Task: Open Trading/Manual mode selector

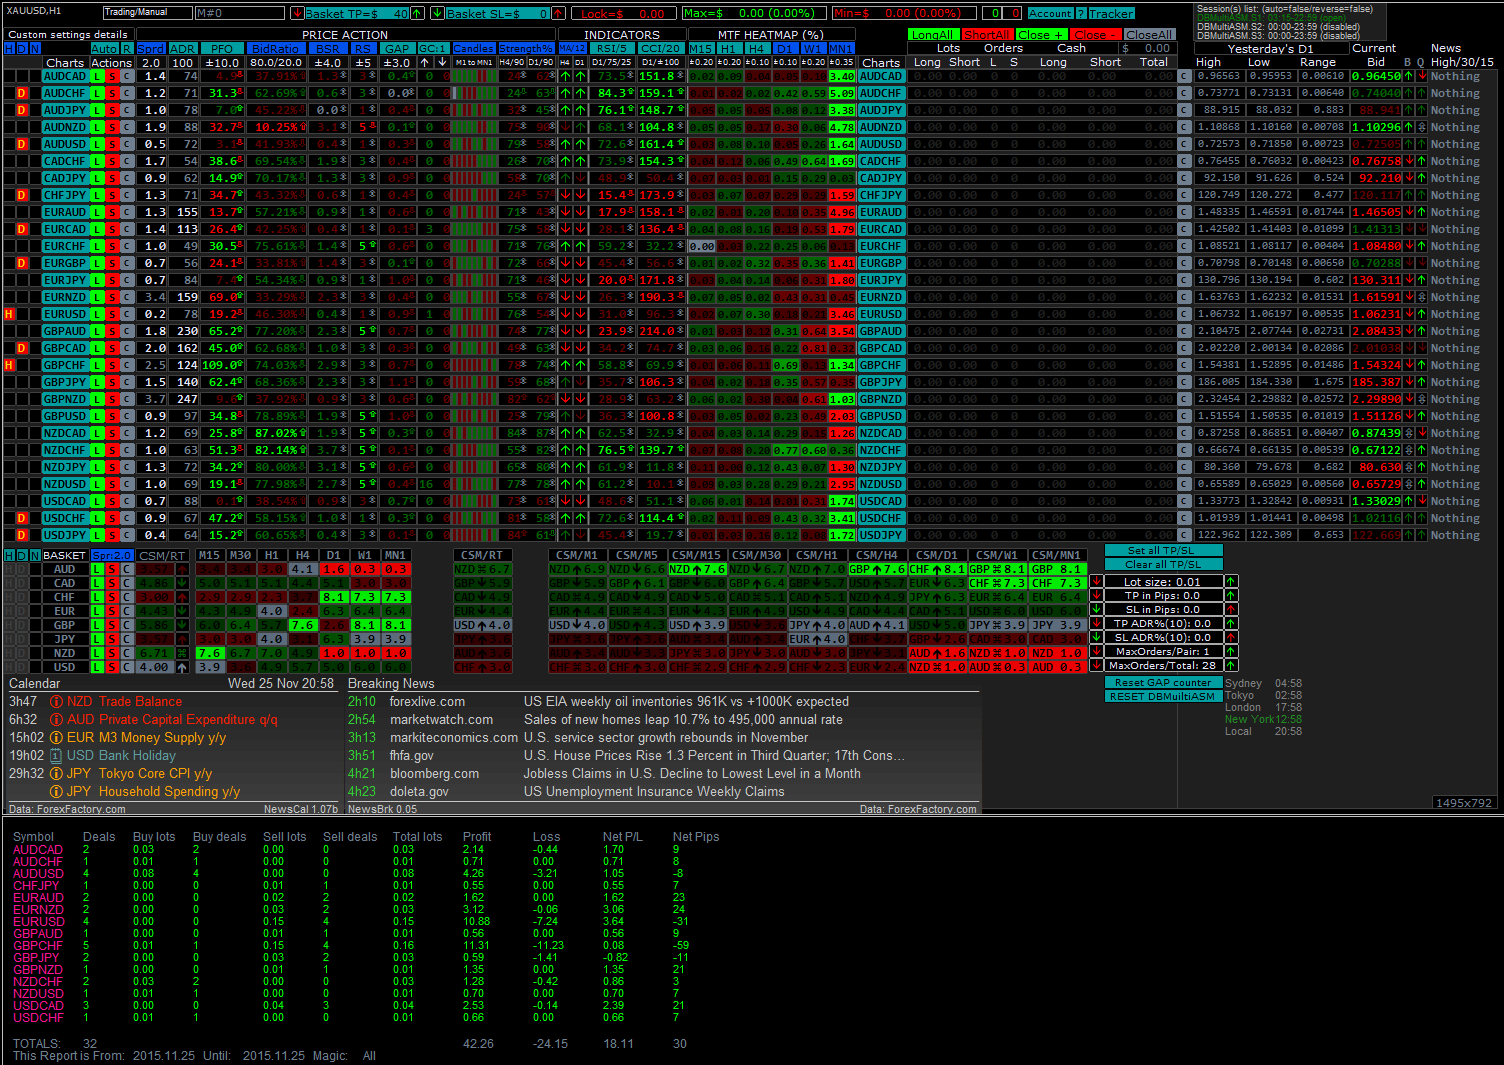Action: (x=148, y=13)
